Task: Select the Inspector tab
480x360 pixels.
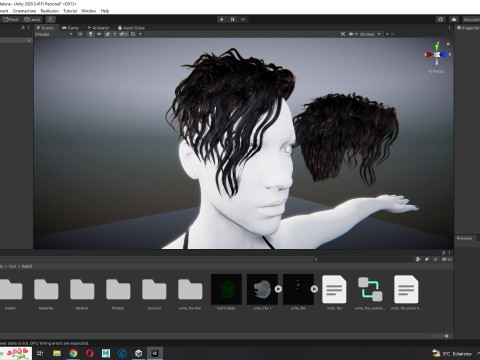Action: [x=468, y=28]
